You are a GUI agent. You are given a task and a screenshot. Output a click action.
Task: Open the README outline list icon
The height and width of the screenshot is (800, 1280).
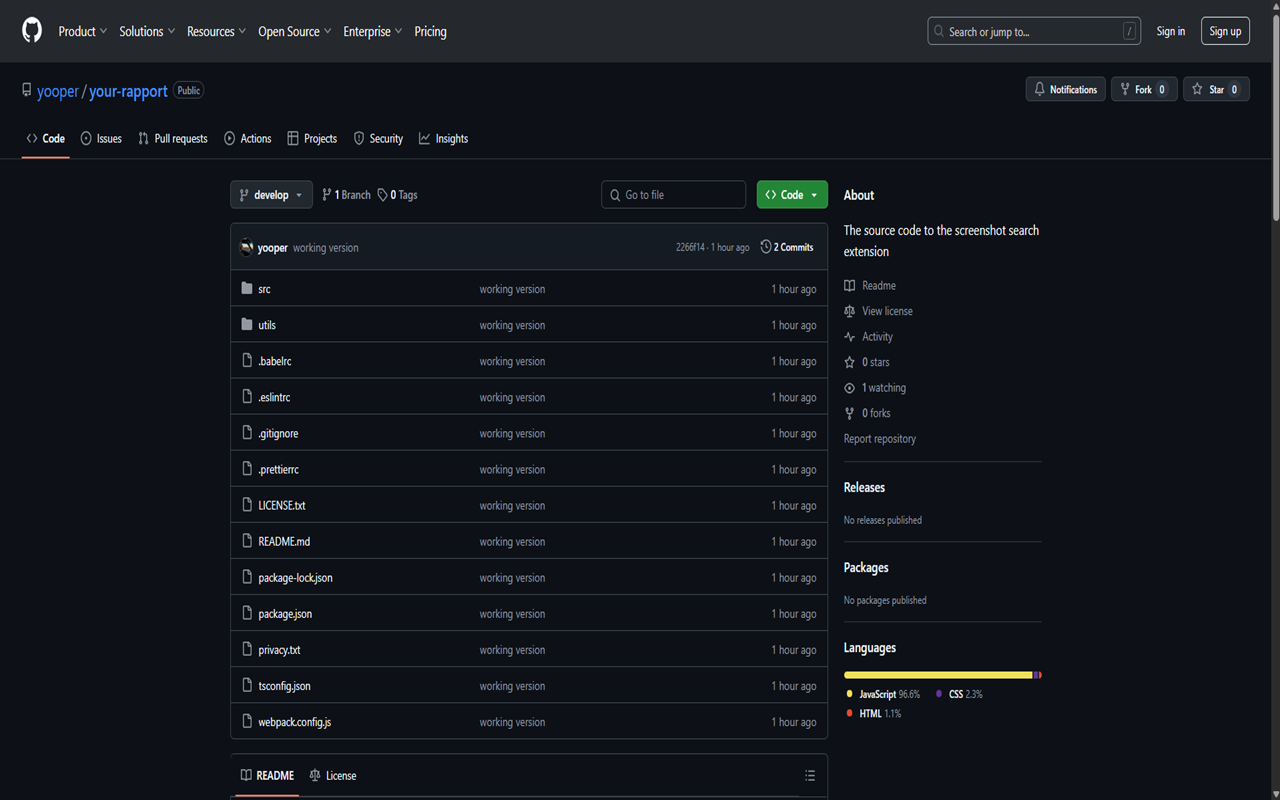pos(810,776)
